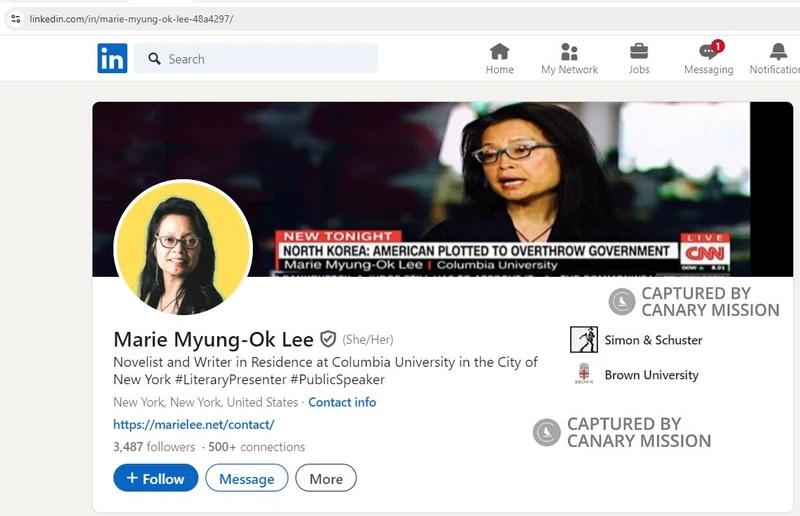Open the My Network people icon
800x516 pixels.
click(x=569, y=52)
